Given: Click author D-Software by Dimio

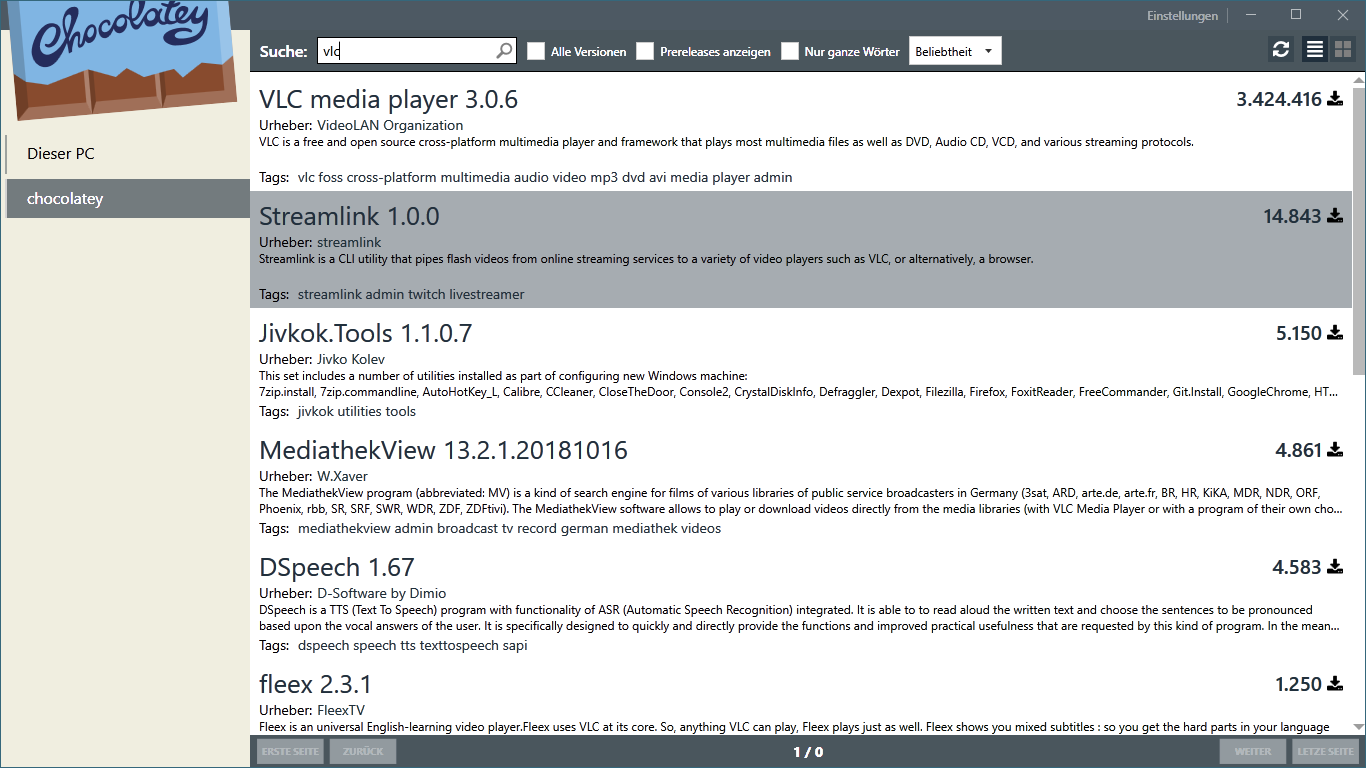Looking at the screenshot, I should click(x=382, y=593).
